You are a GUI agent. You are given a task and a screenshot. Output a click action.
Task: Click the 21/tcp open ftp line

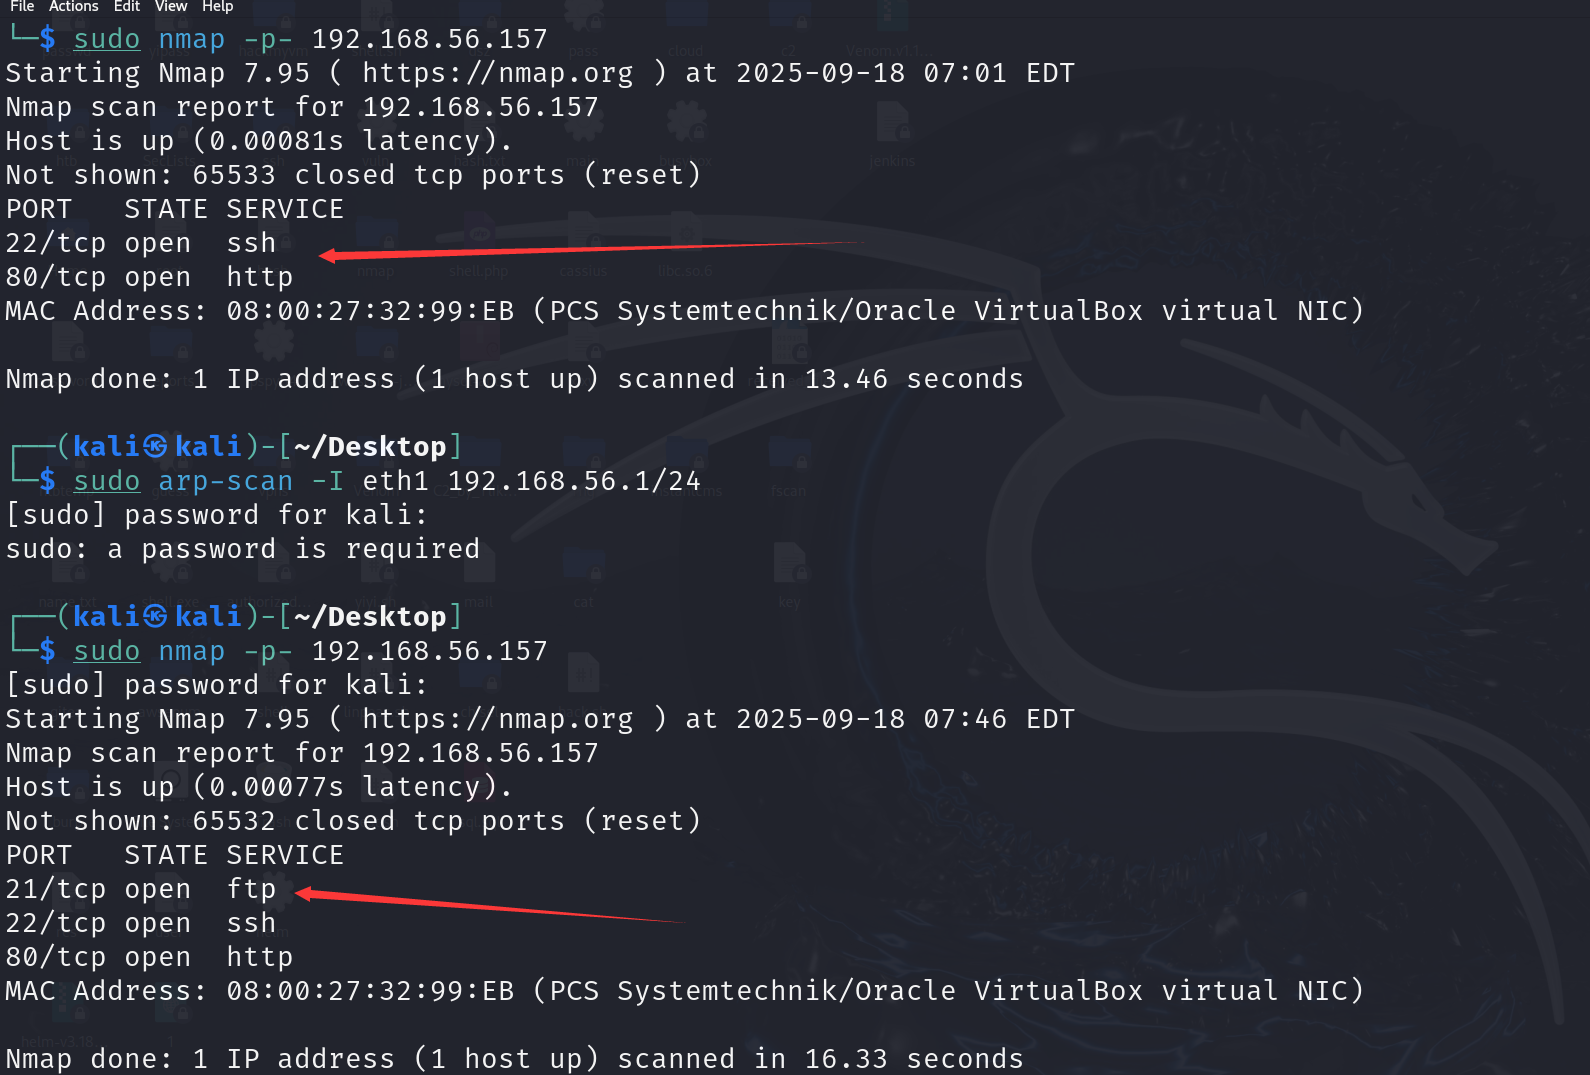pyautogui.click(x=140, y=889)
